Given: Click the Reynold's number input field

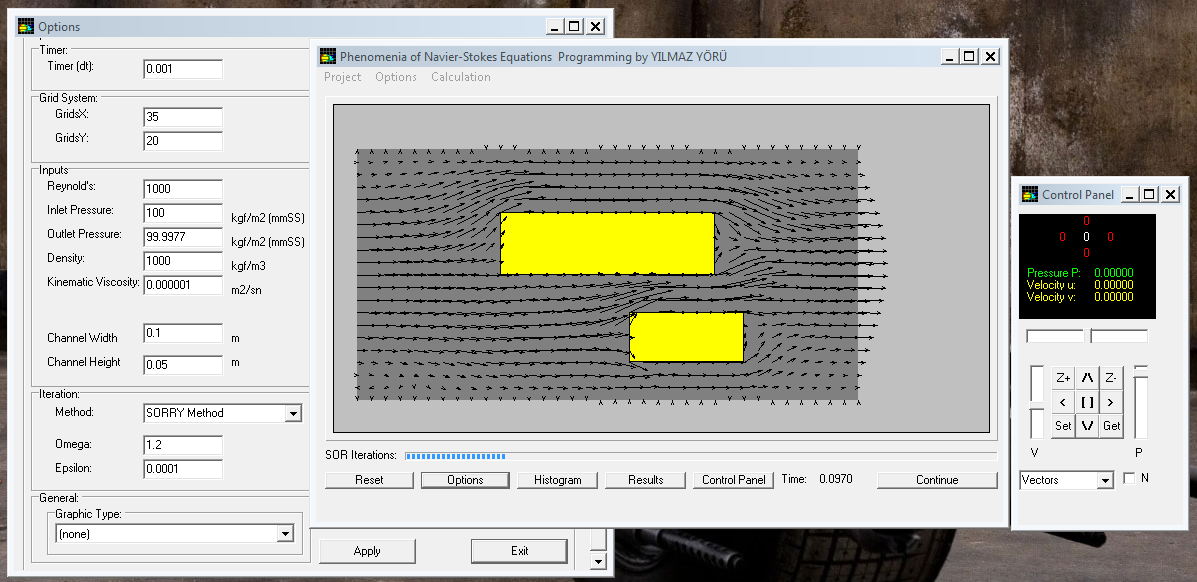Looking at the screenshot, I should pyautogui.click(x=183, y=189).
